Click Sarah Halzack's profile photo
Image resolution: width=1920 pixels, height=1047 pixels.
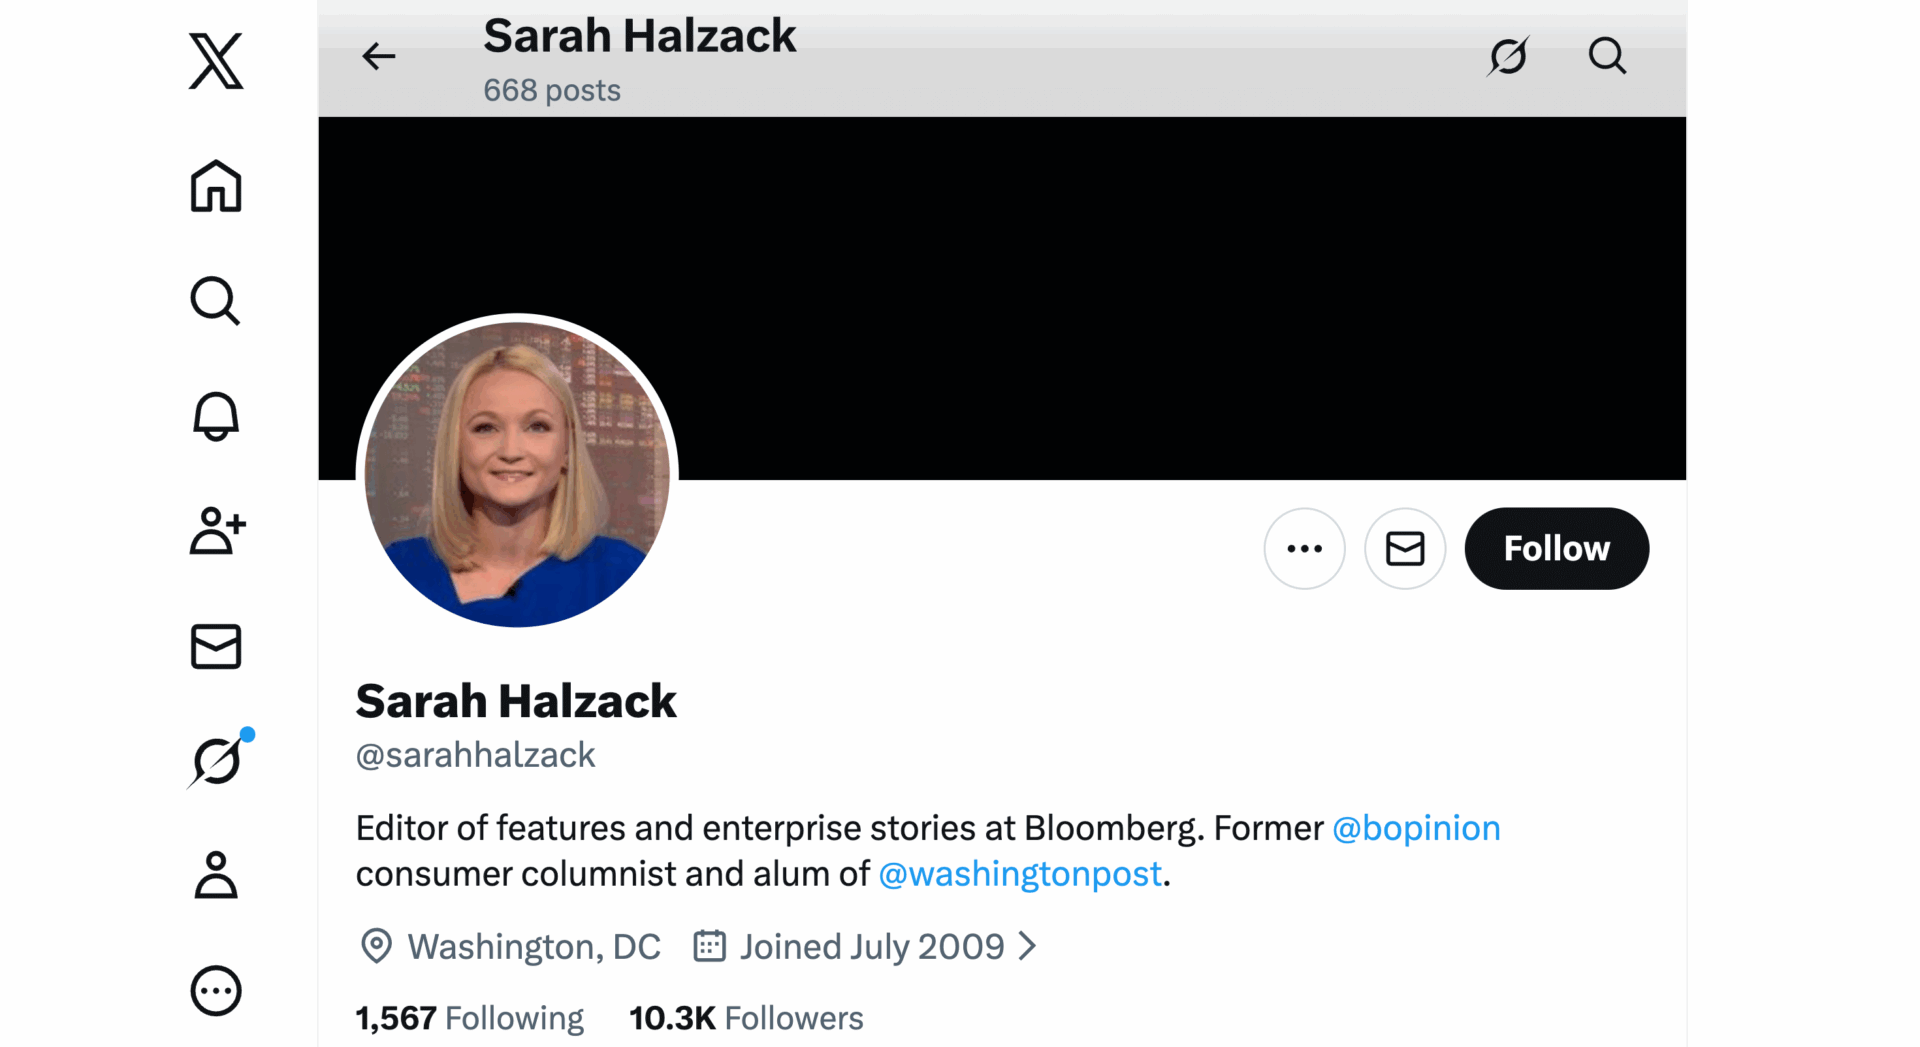click(x=516, y=471)
